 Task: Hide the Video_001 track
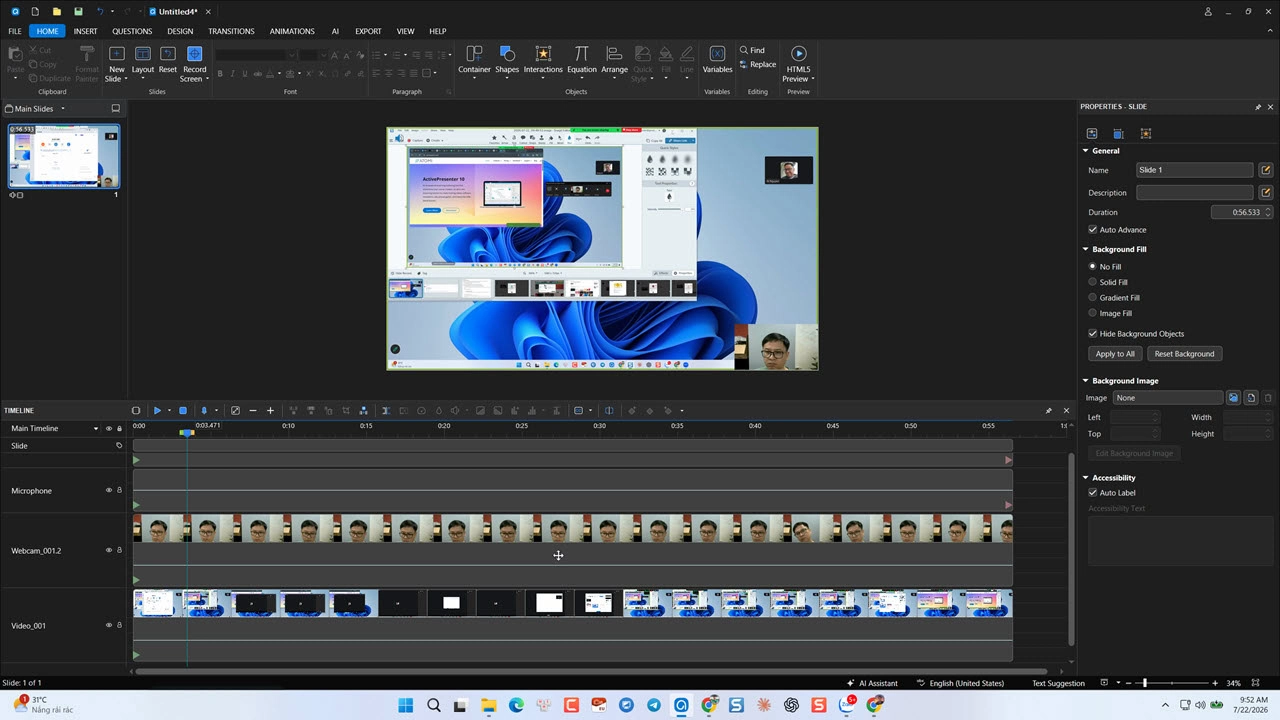click(109, 625)
